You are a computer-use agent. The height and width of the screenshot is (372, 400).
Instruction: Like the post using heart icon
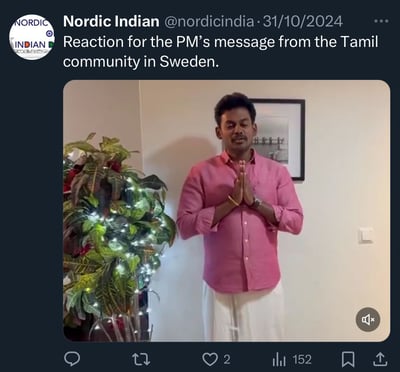210,359
